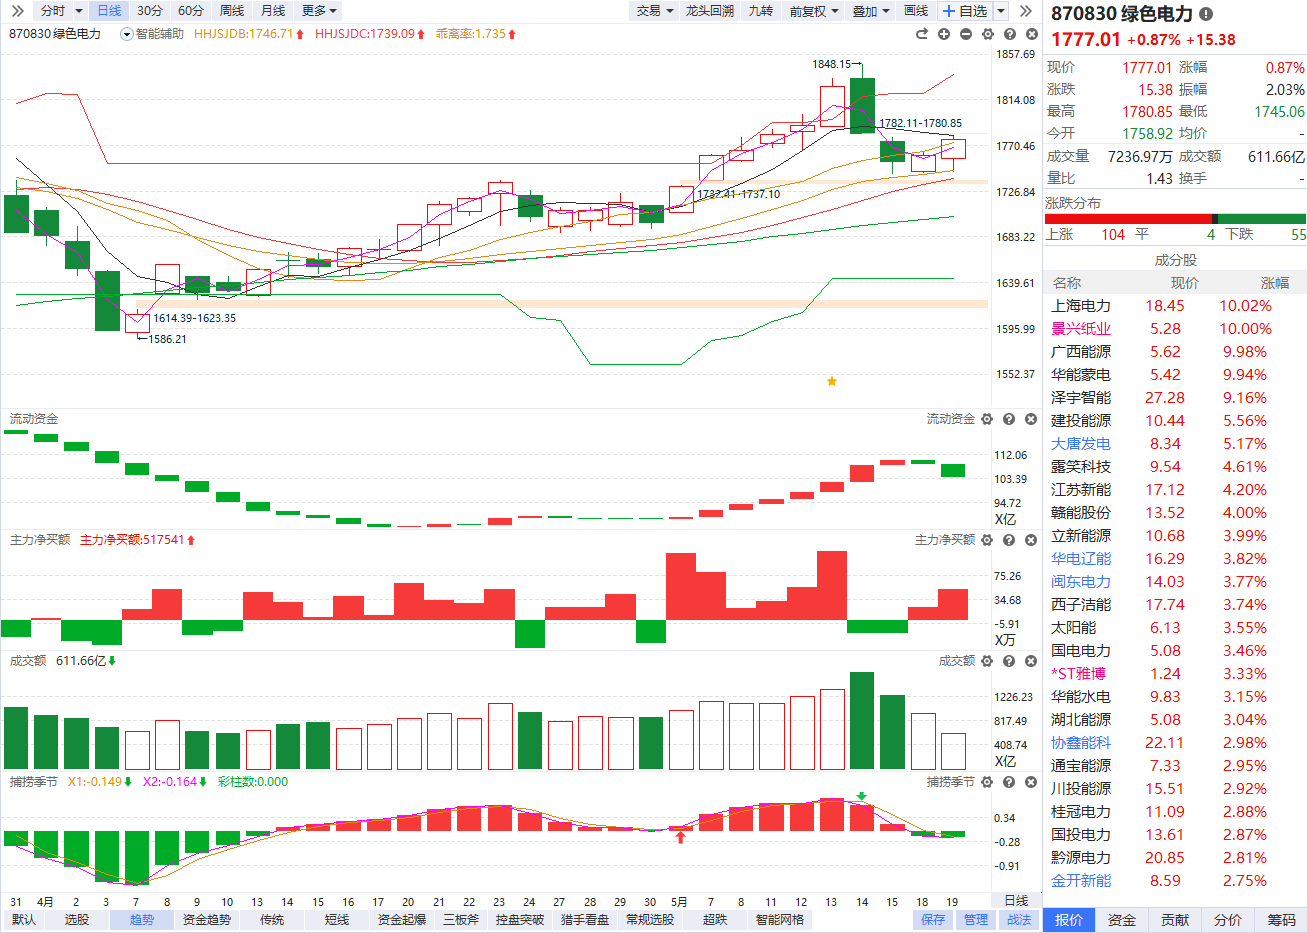Screen dimensions: 1307x933
Task: Open the 叠加 overlay dropdown
Action: [871, 11]
